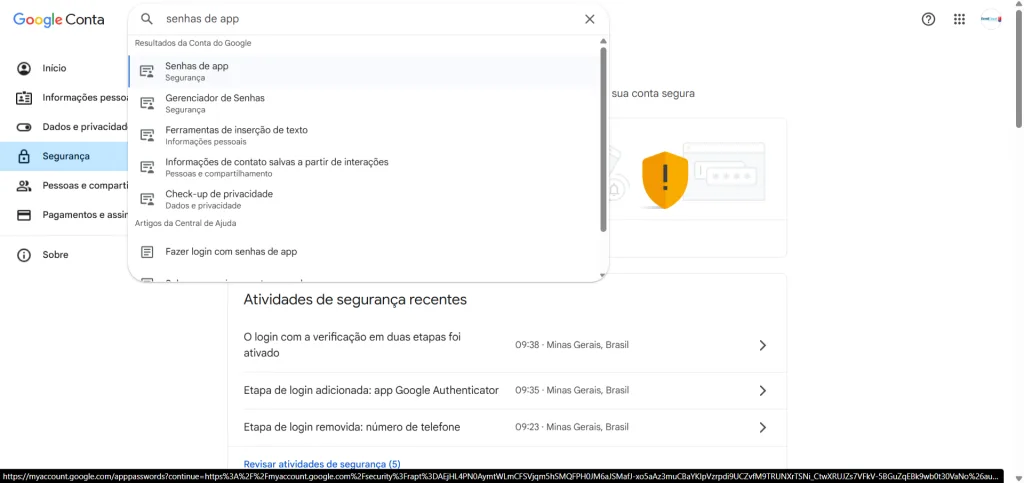
Task: Click the Segurança padlock icon
Action: click(24, 157)
